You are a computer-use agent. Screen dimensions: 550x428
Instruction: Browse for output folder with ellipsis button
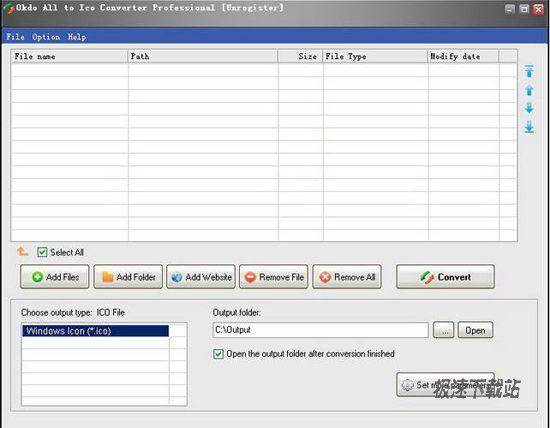[x=443, y=330]
